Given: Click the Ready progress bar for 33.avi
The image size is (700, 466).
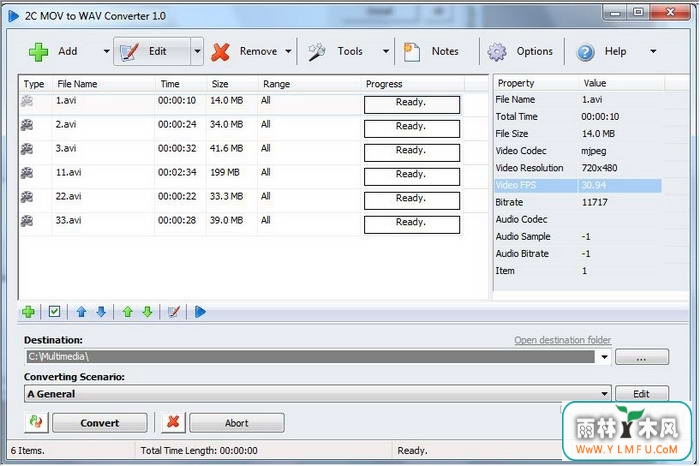Looking at the screenshot, I should [x=412, y=225].
